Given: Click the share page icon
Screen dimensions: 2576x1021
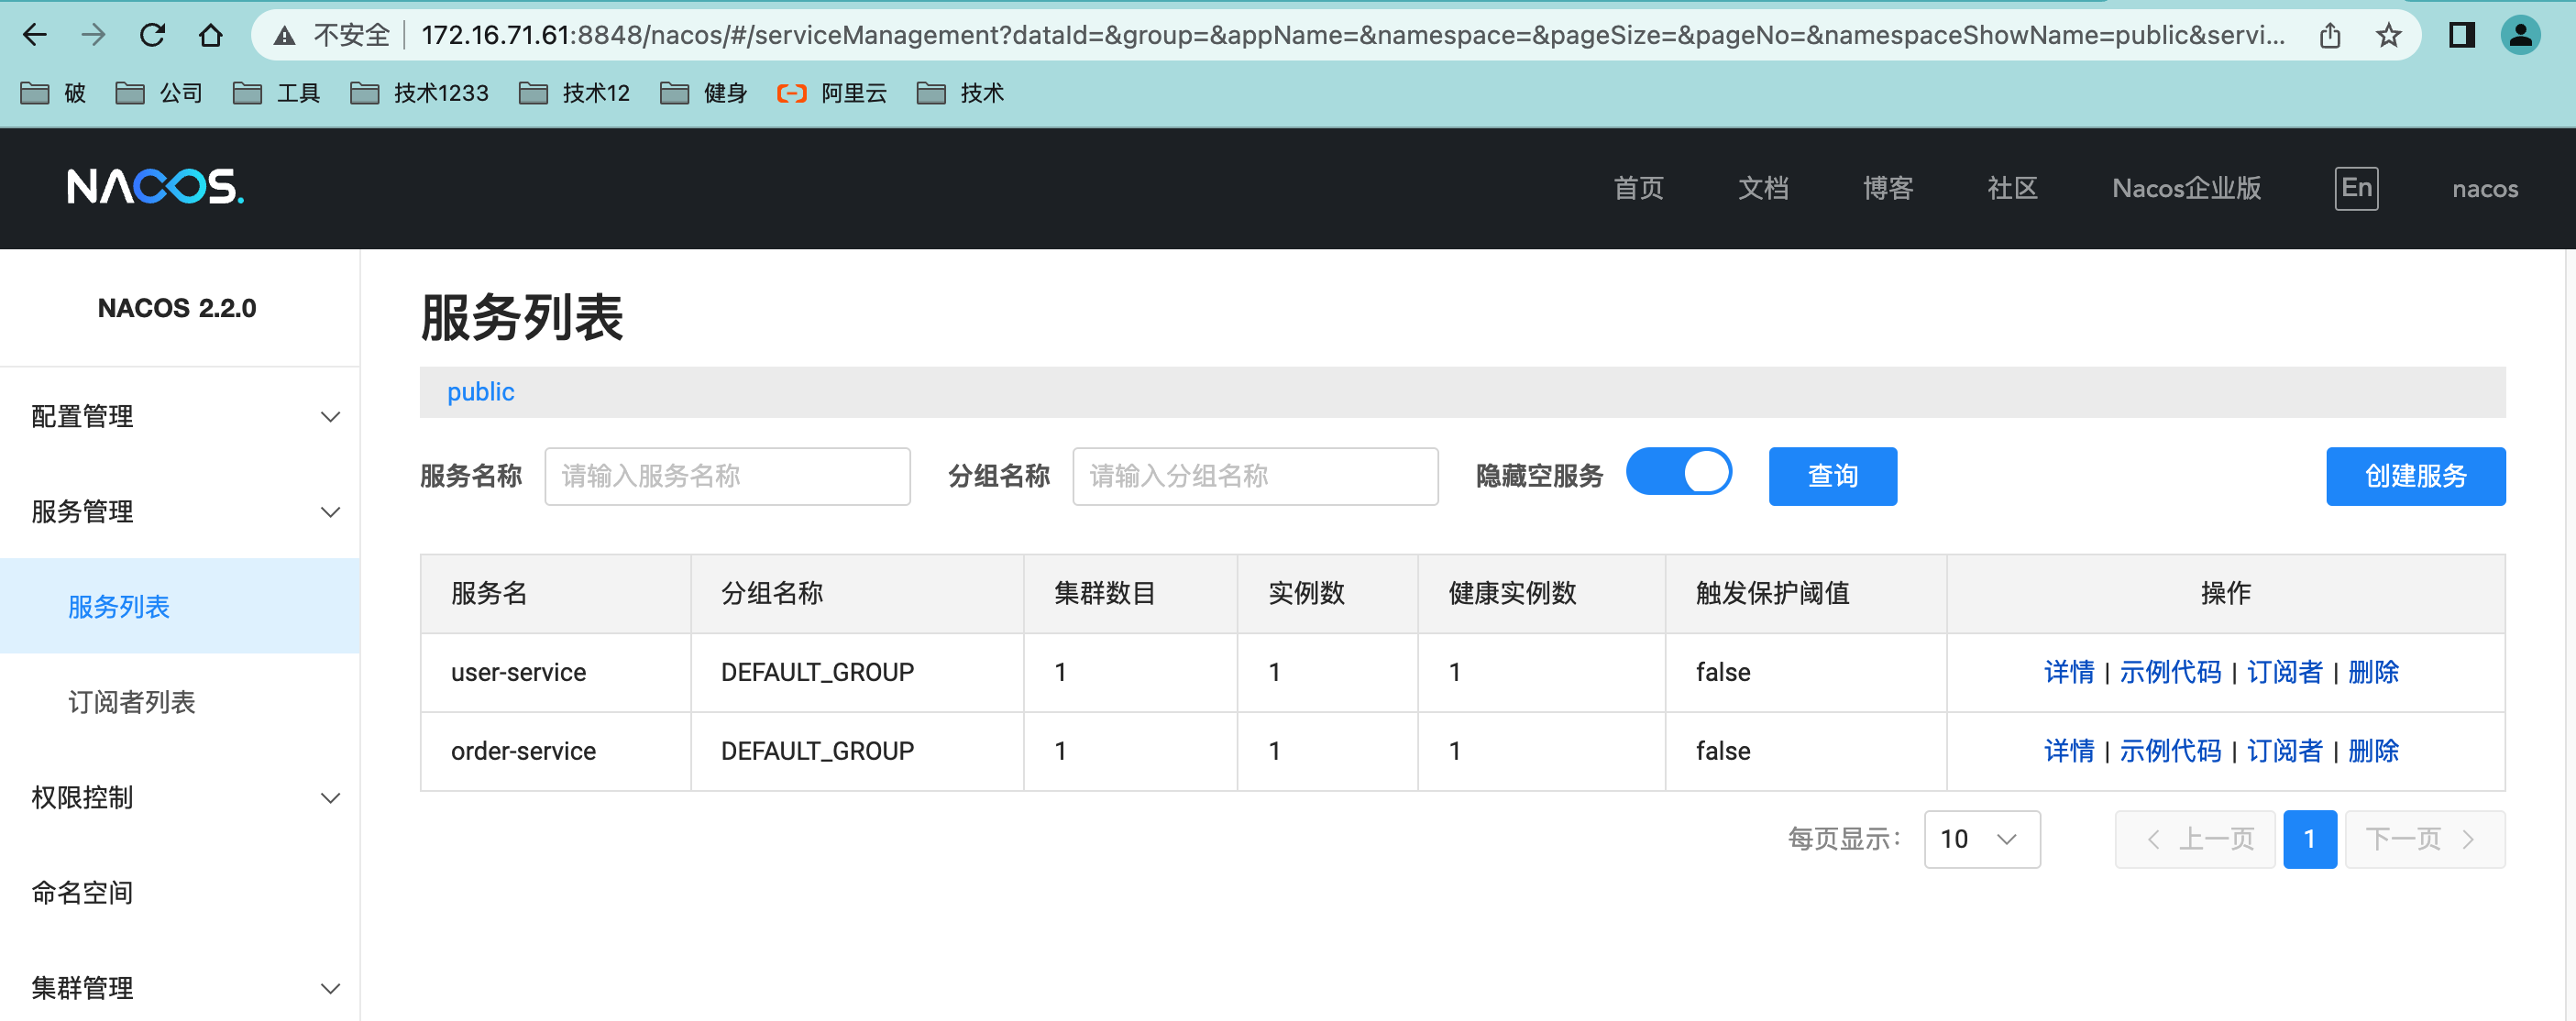Looking at the screenshot, I should (2330, 36).
